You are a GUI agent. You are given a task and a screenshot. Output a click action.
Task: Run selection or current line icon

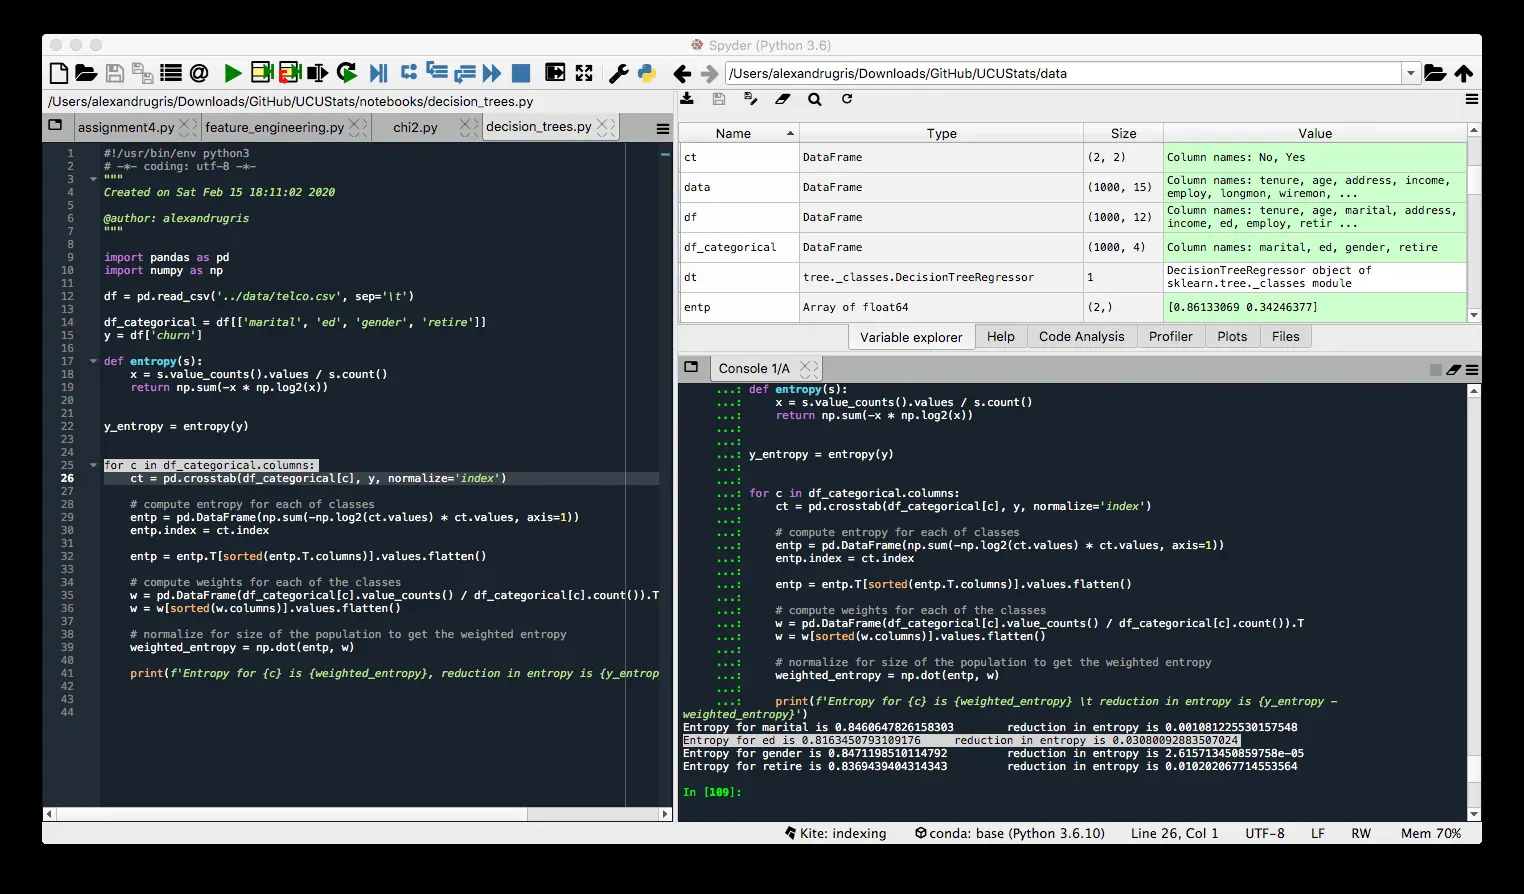[318, 73]
